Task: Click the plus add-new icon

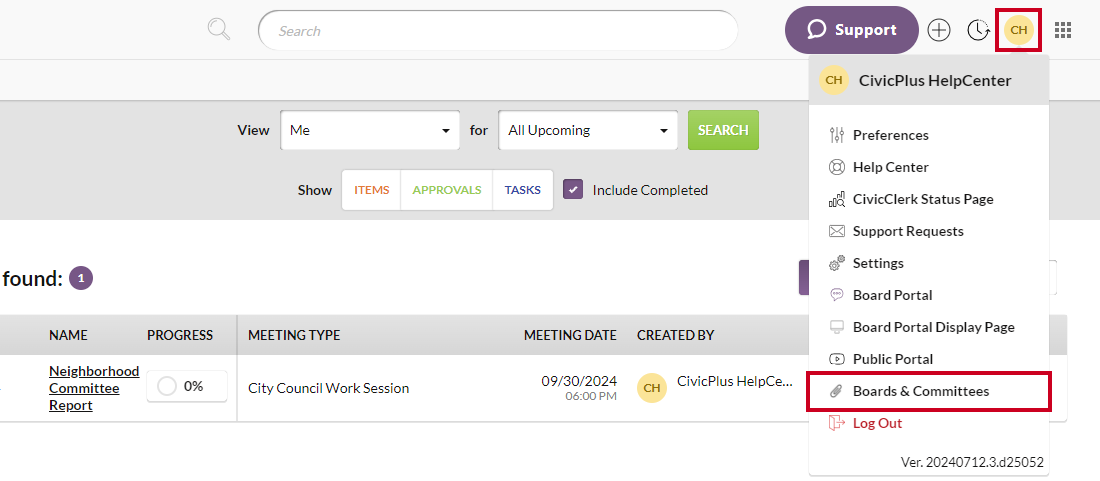Action: click(939, 30)
